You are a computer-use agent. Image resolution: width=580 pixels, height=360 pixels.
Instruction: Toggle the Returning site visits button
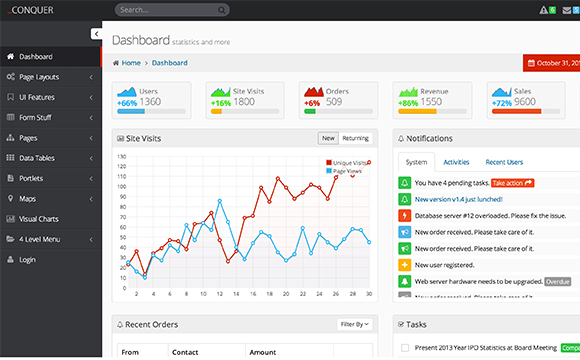click(355, 138)
